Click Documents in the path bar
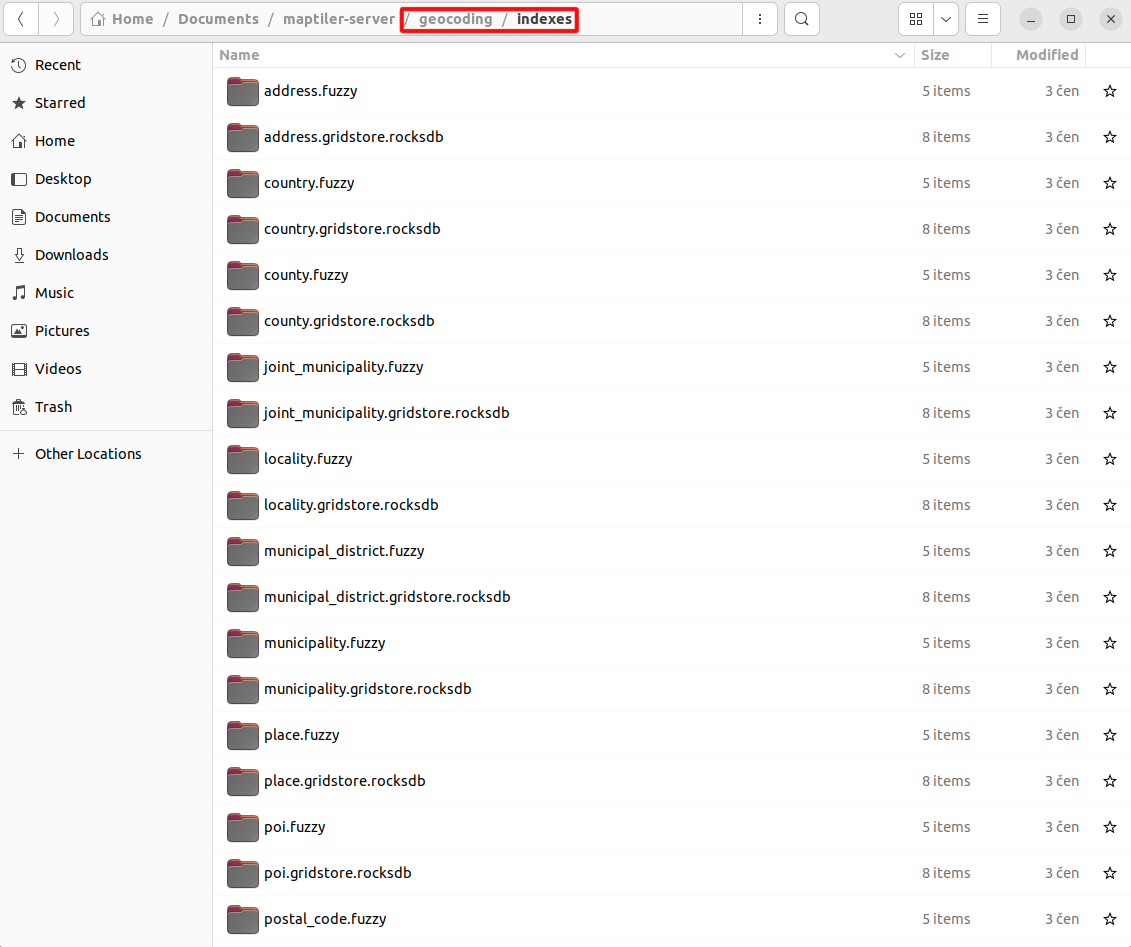This screenshot has width=1131, height=947. click(x=219, y=19)
